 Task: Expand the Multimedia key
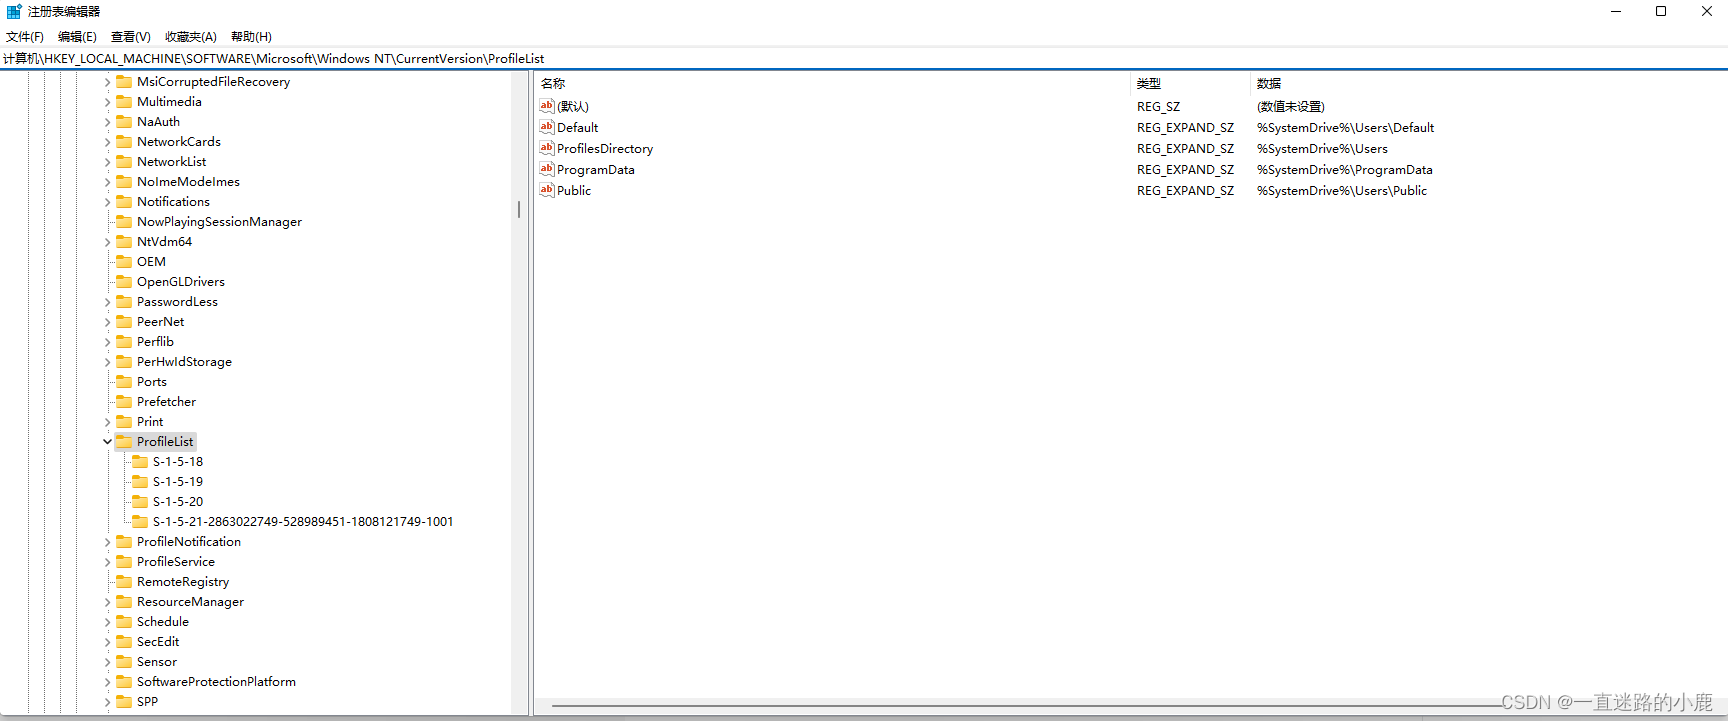tap(107, 102)
